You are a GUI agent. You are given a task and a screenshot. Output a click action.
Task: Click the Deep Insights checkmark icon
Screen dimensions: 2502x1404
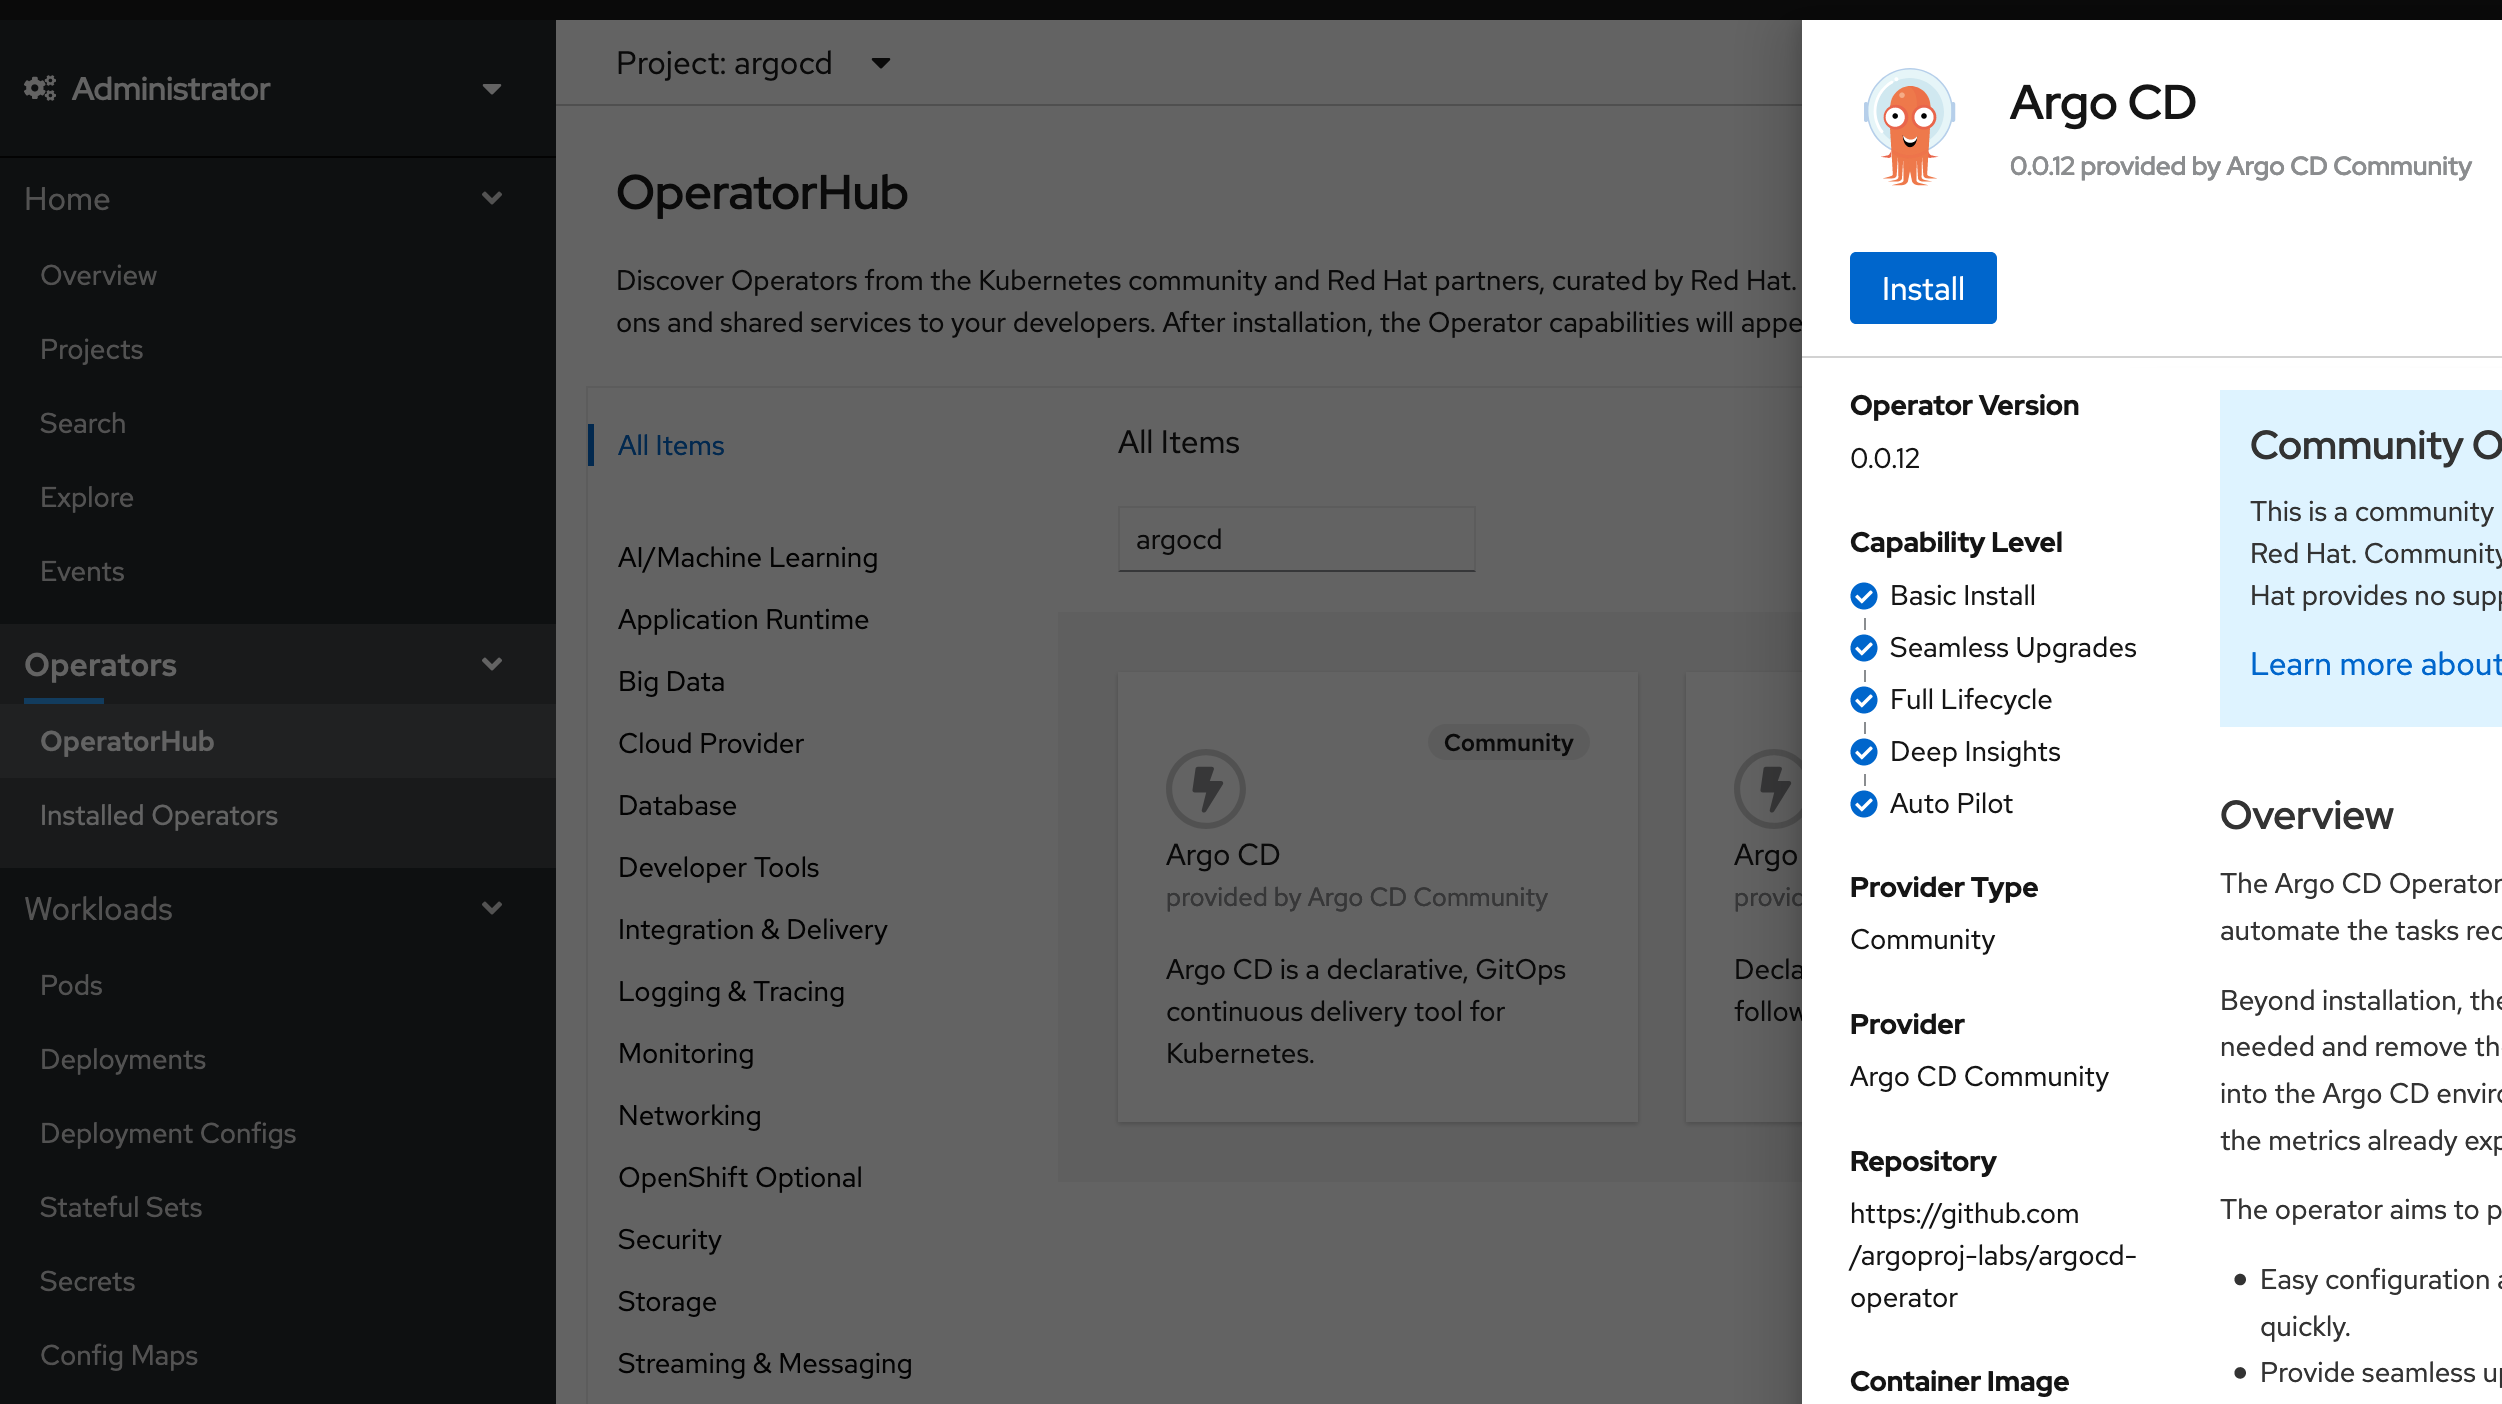pyautogui.click(x=1864, y=752)
